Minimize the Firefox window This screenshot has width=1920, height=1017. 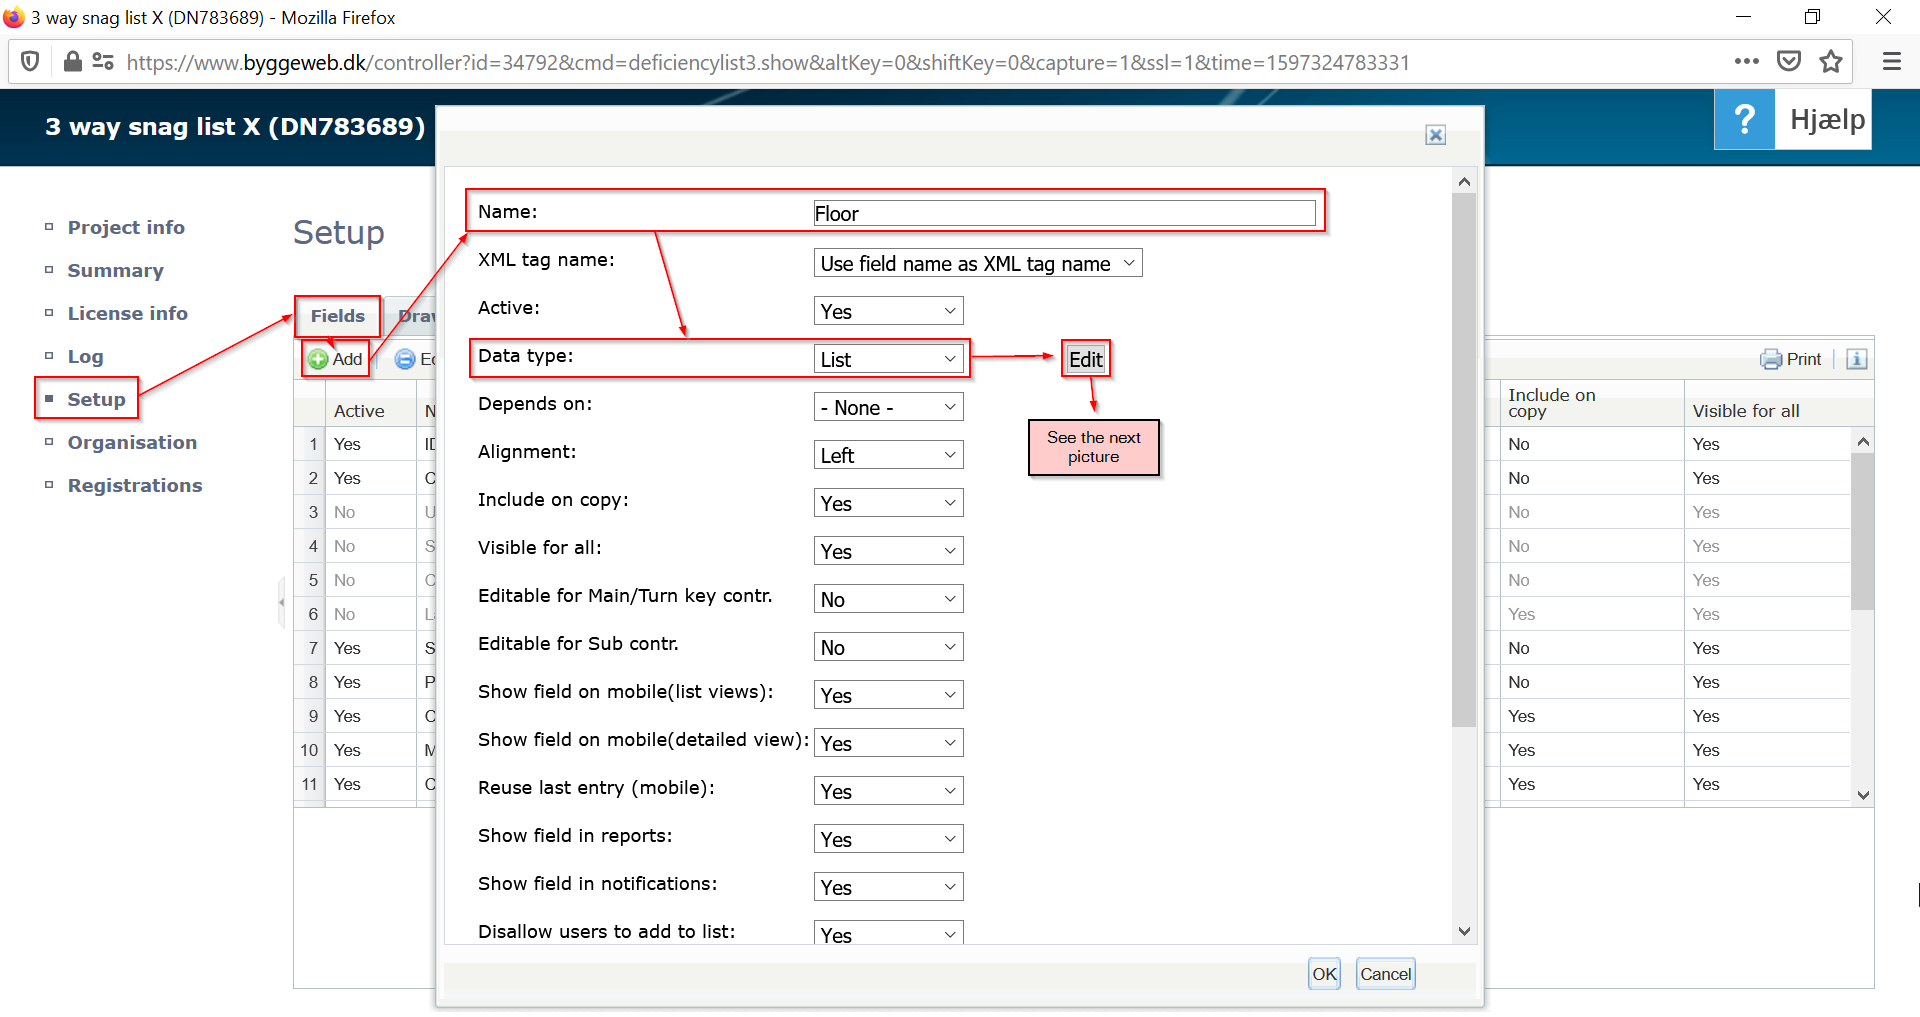tap(1743, 17)
